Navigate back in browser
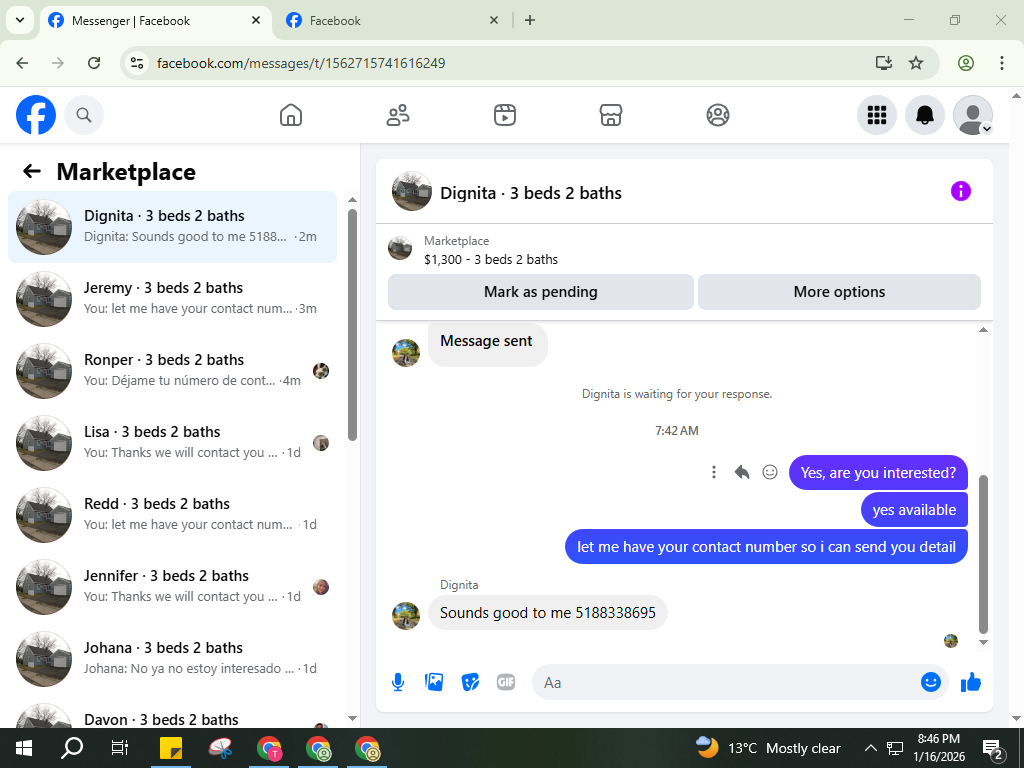This screenshot has height=768, width=1024. tap(22, 63)
